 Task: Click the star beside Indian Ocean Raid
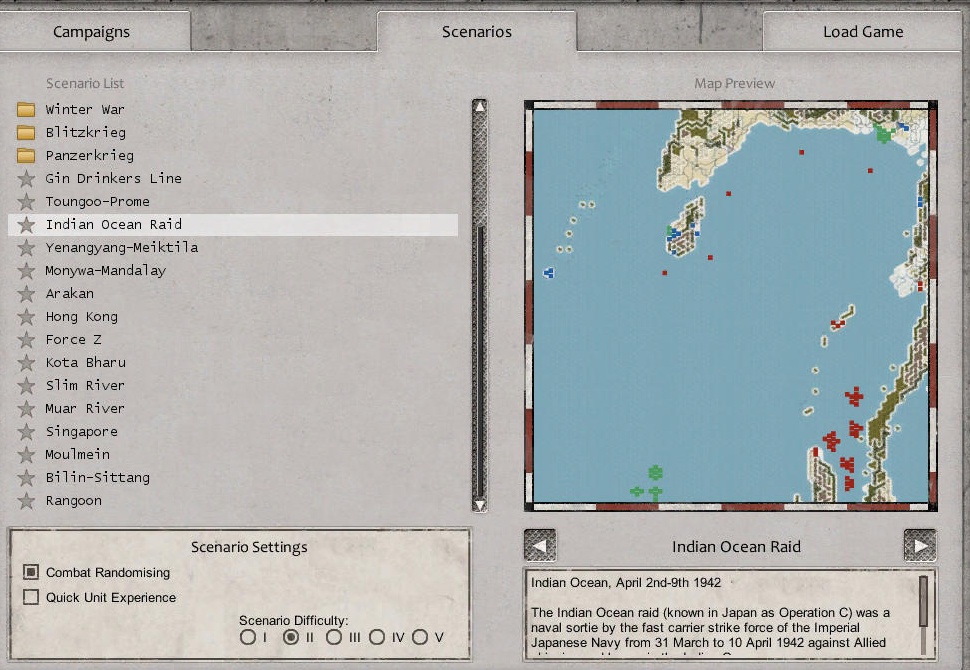pos(26,225)
